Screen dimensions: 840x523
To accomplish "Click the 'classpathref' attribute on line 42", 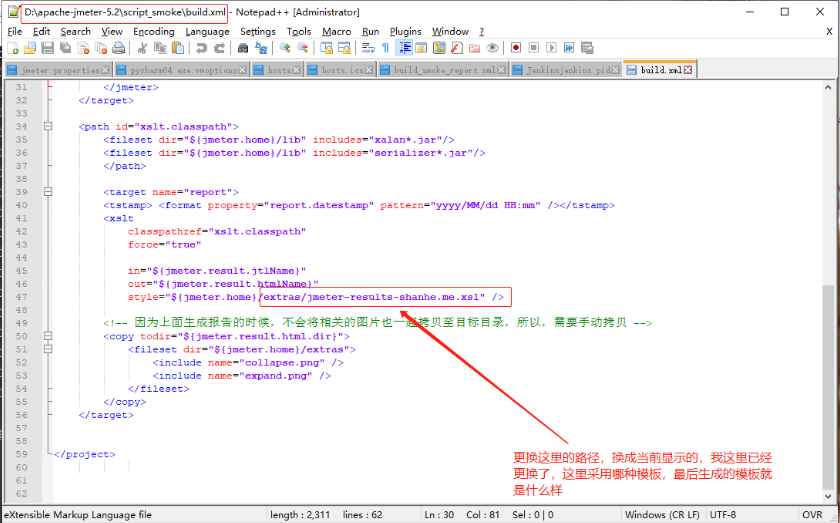I will coord(164,231).
